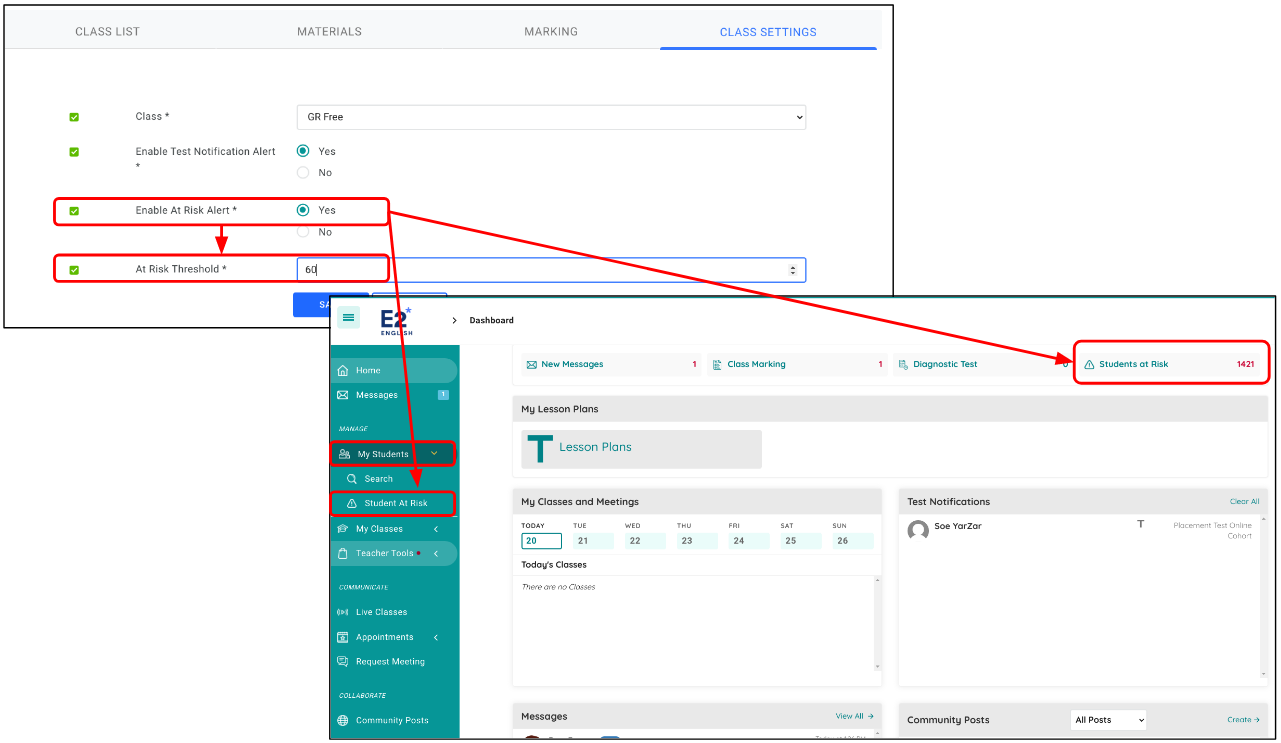The width and height of the screenshot is (1281, 743).
Task: Switch to the MATERIALS tab
Action: pyautogui.click(x=329, y=31)
